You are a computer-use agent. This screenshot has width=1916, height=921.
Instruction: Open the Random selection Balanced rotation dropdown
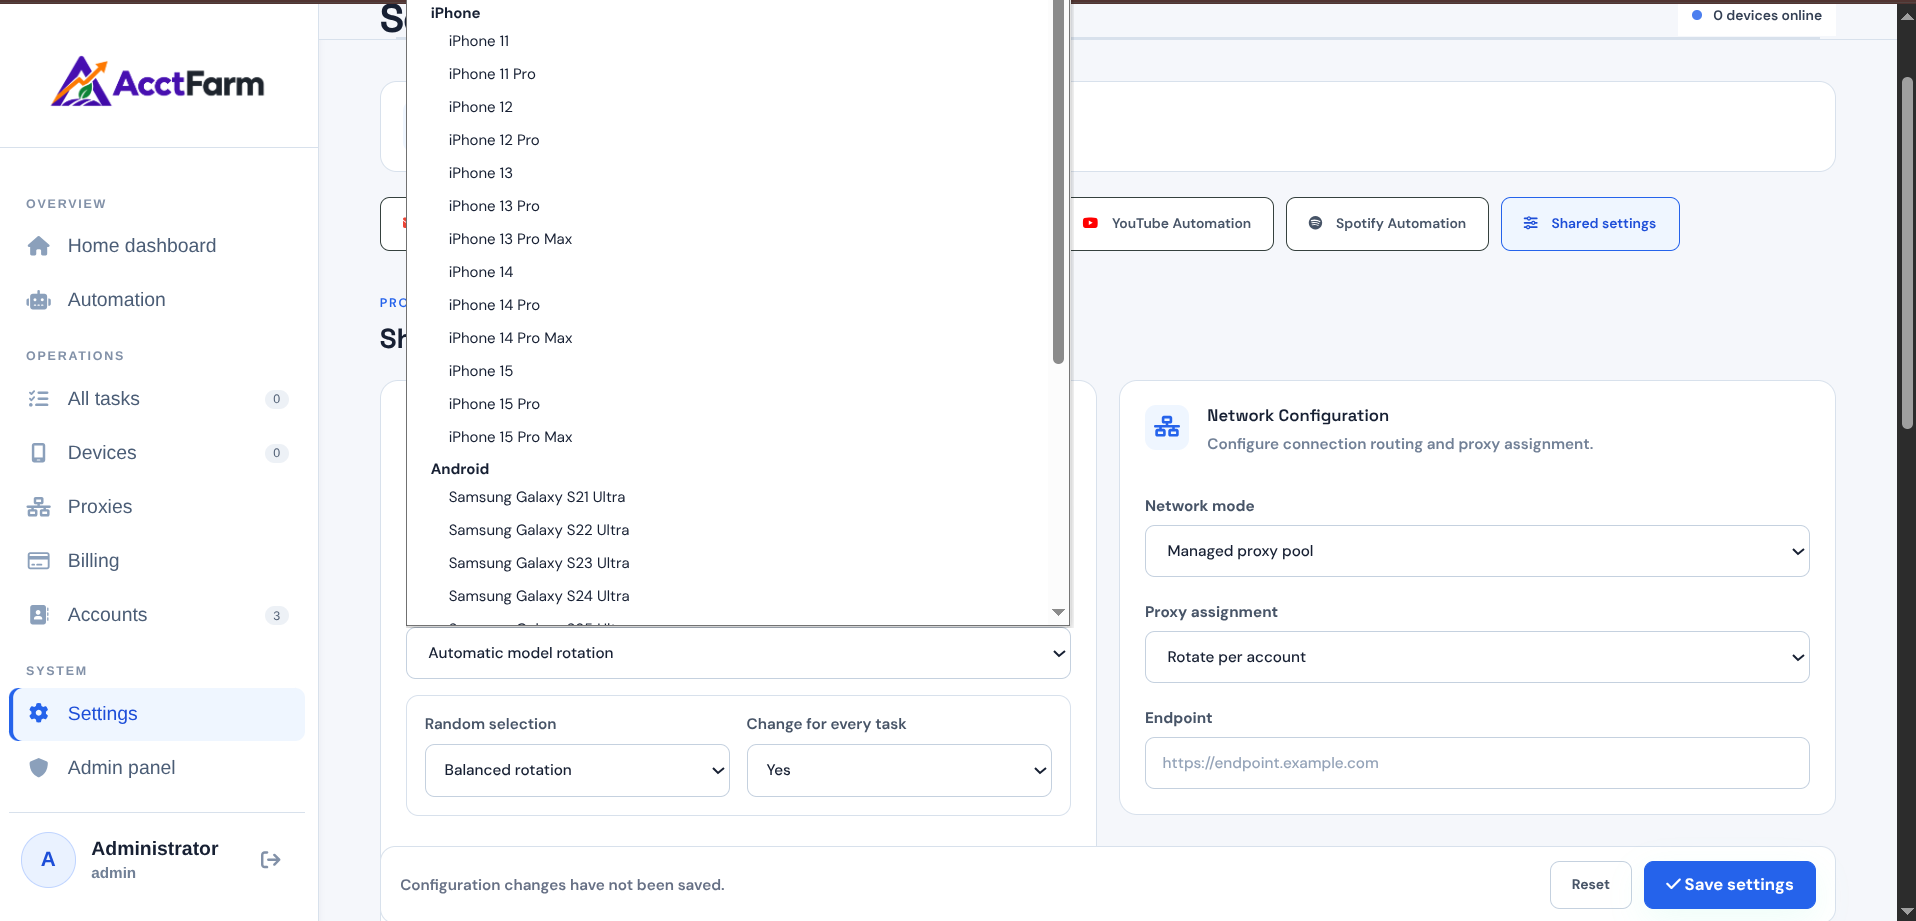[577, 770]
